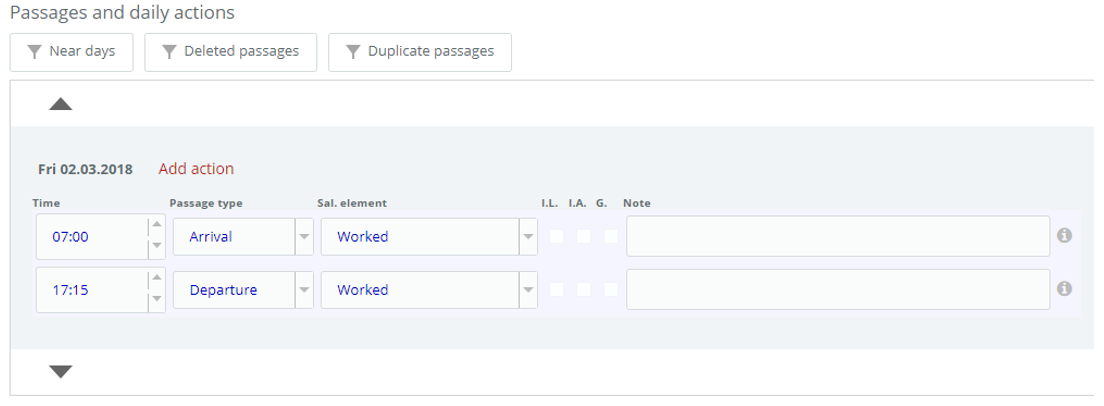Image resolution: width=1104 pixels, height=406 pixels.
Task: Increase the 17:15 time with up arrow
Action: point(156,279)
